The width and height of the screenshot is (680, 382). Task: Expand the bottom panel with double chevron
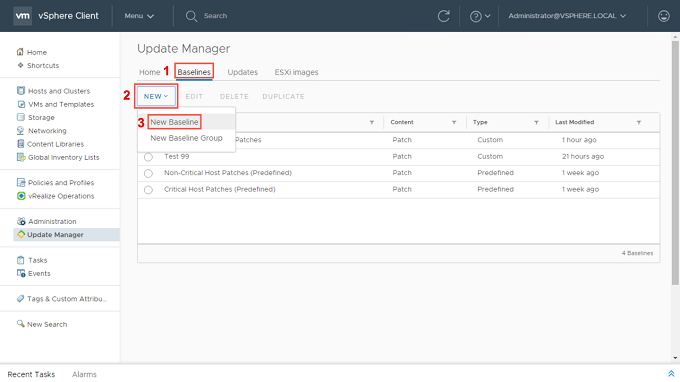[671, 374]
